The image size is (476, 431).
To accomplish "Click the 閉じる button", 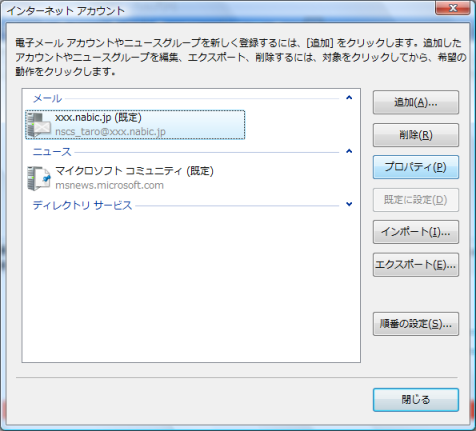I will (x=416, y=400).
